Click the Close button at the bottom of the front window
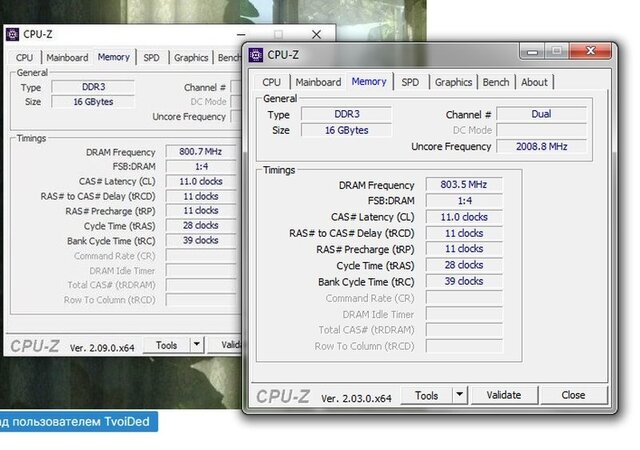640x450 pixels. point(573,395)
